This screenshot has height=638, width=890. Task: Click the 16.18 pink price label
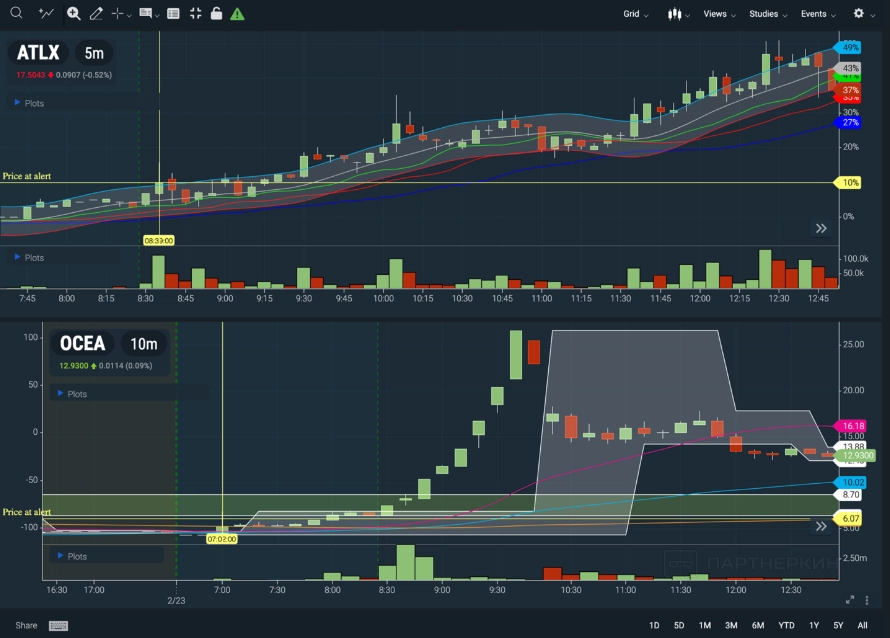[850, 425]
